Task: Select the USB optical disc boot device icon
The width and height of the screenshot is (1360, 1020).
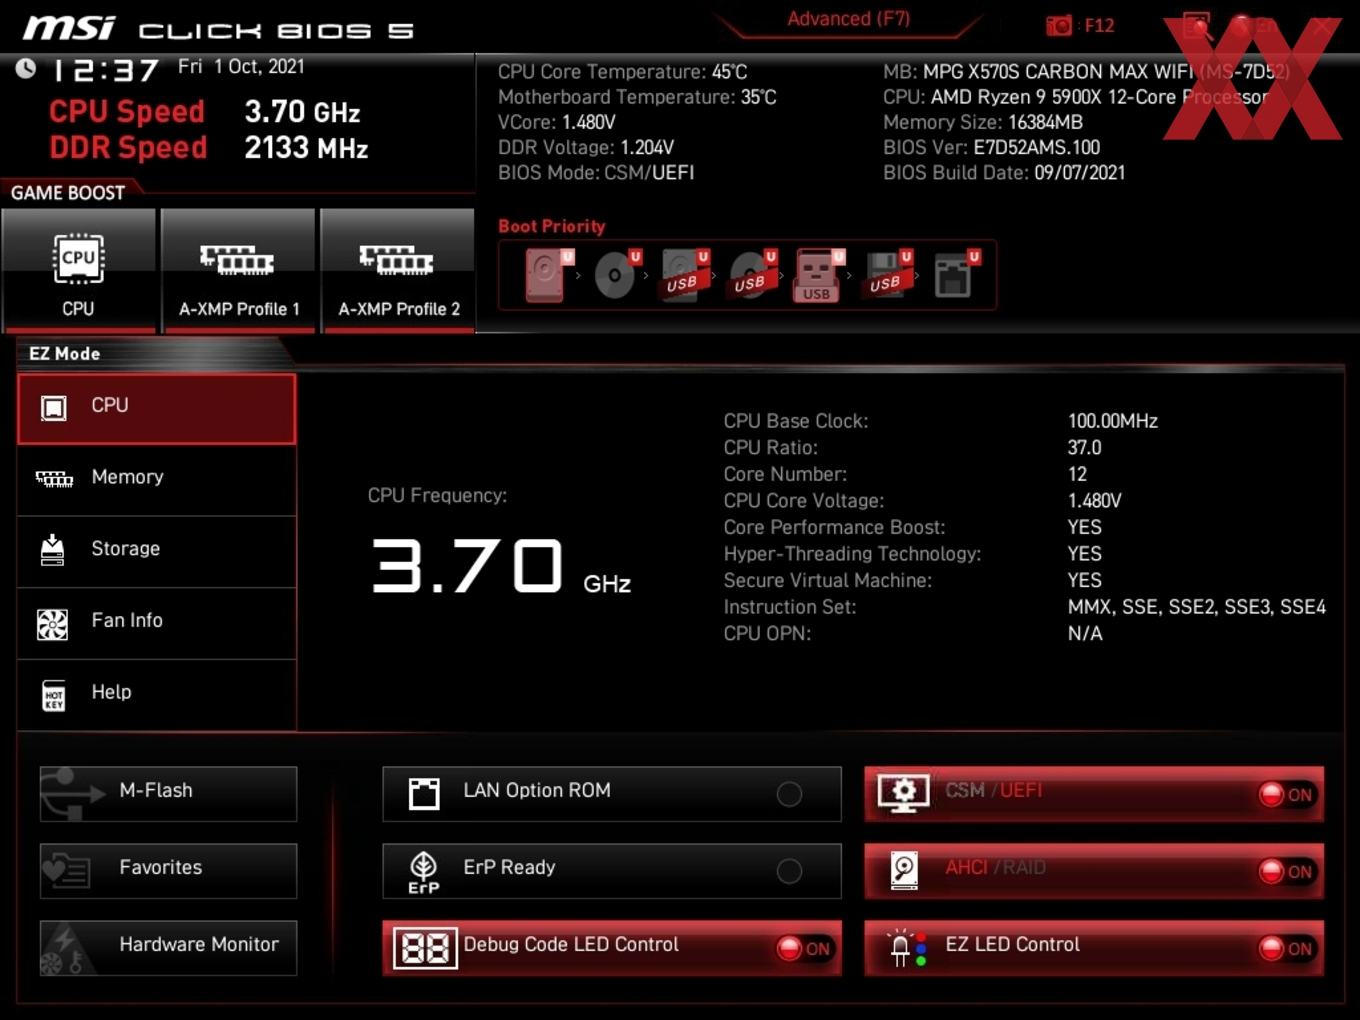Action: pyautogui.click(x=752, y=275)
